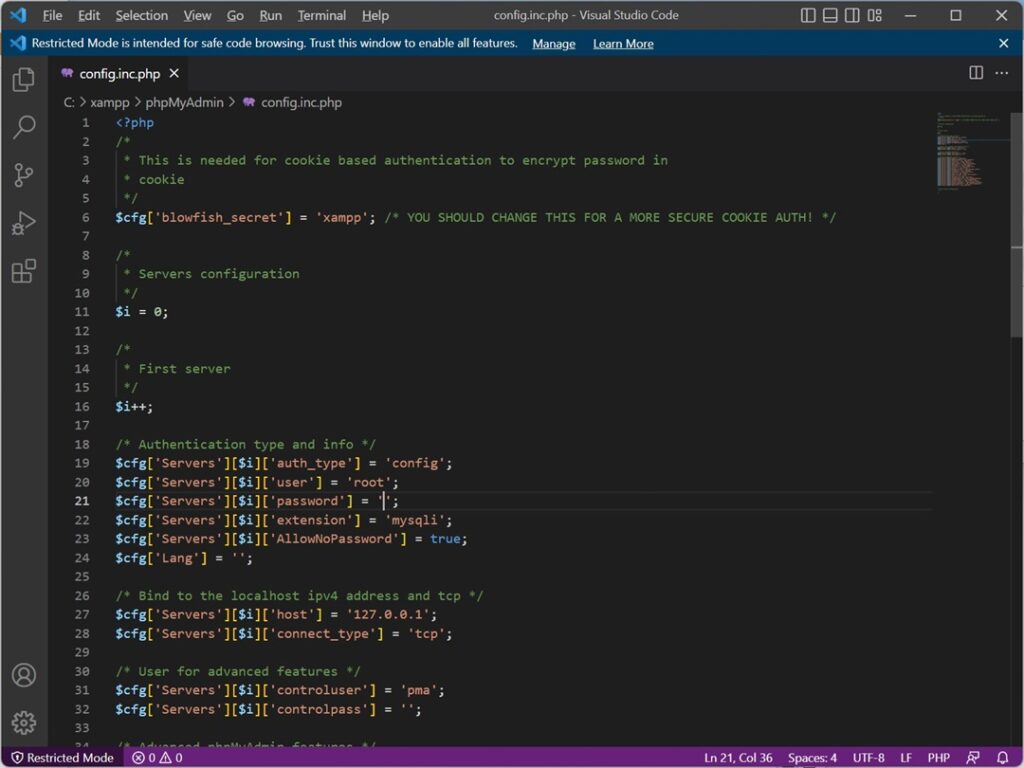1024x768 pixels.
Task: Show errors and warnings from the status bar
Action: tap(157, 757)
